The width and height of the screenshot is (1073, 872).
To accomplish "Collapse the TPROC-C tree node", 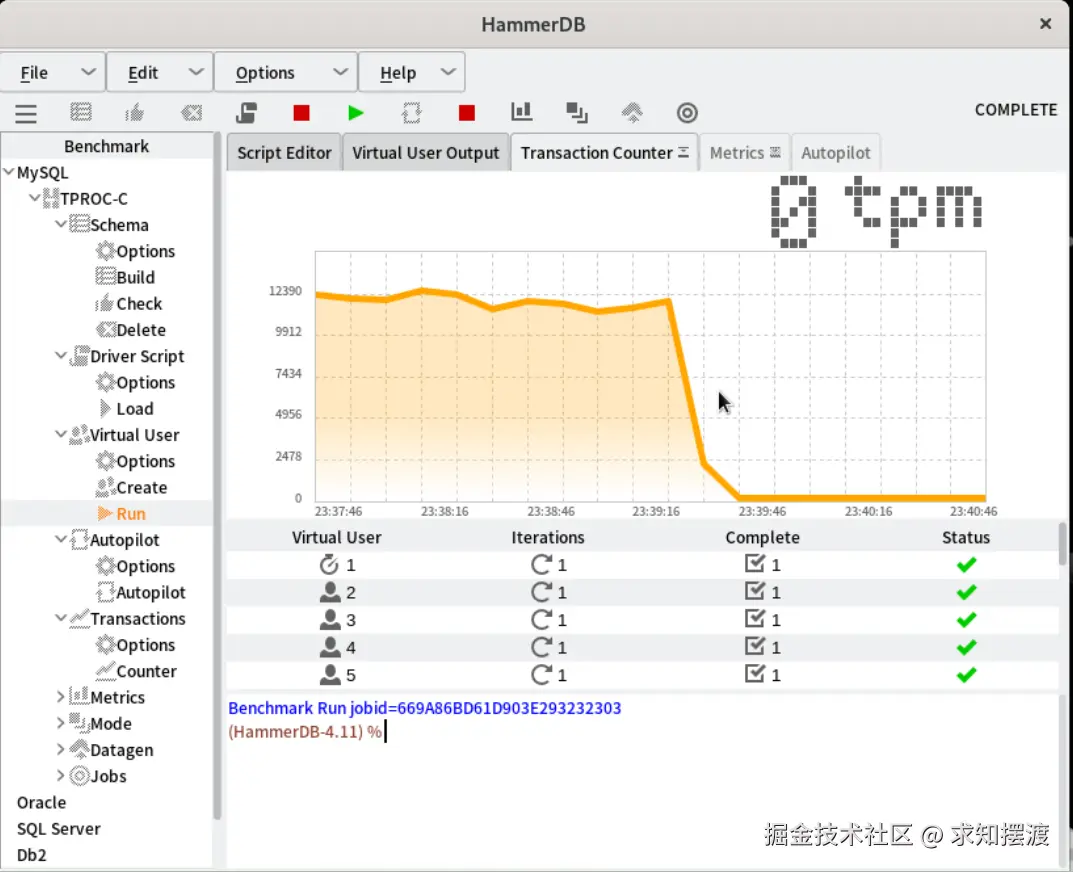I will pyautogui.click(x=34, y=198).
